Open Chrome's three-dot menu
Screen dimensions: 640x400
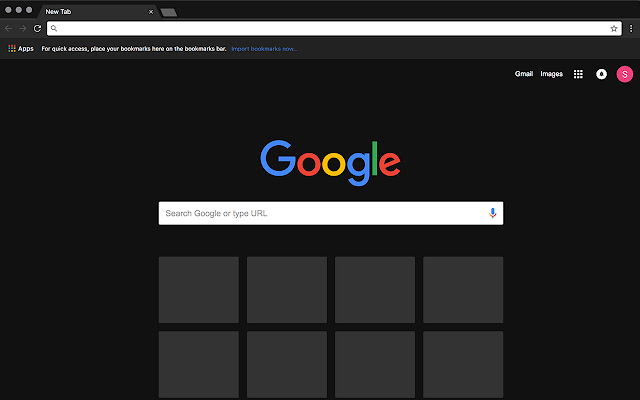pyautogui.click(x=631, y=29)
